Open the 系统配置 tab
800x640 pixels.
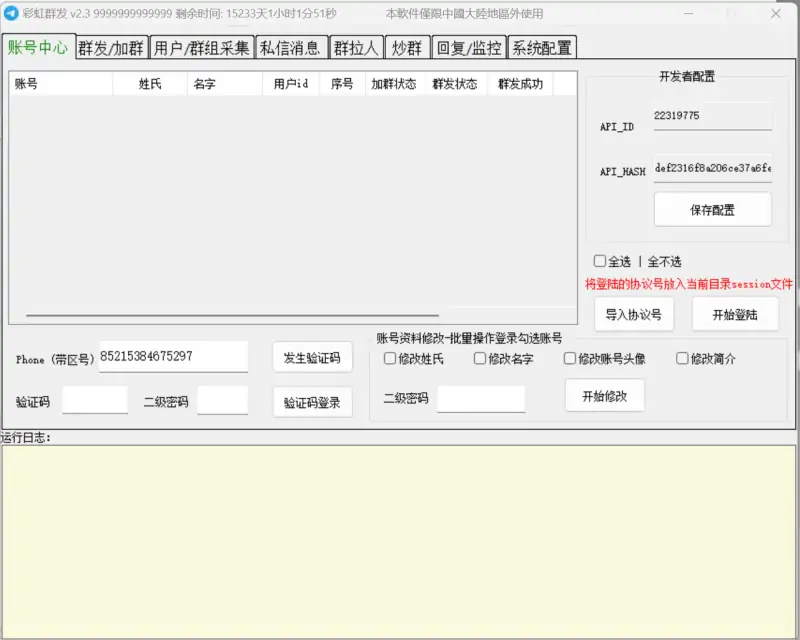[541, 46]
